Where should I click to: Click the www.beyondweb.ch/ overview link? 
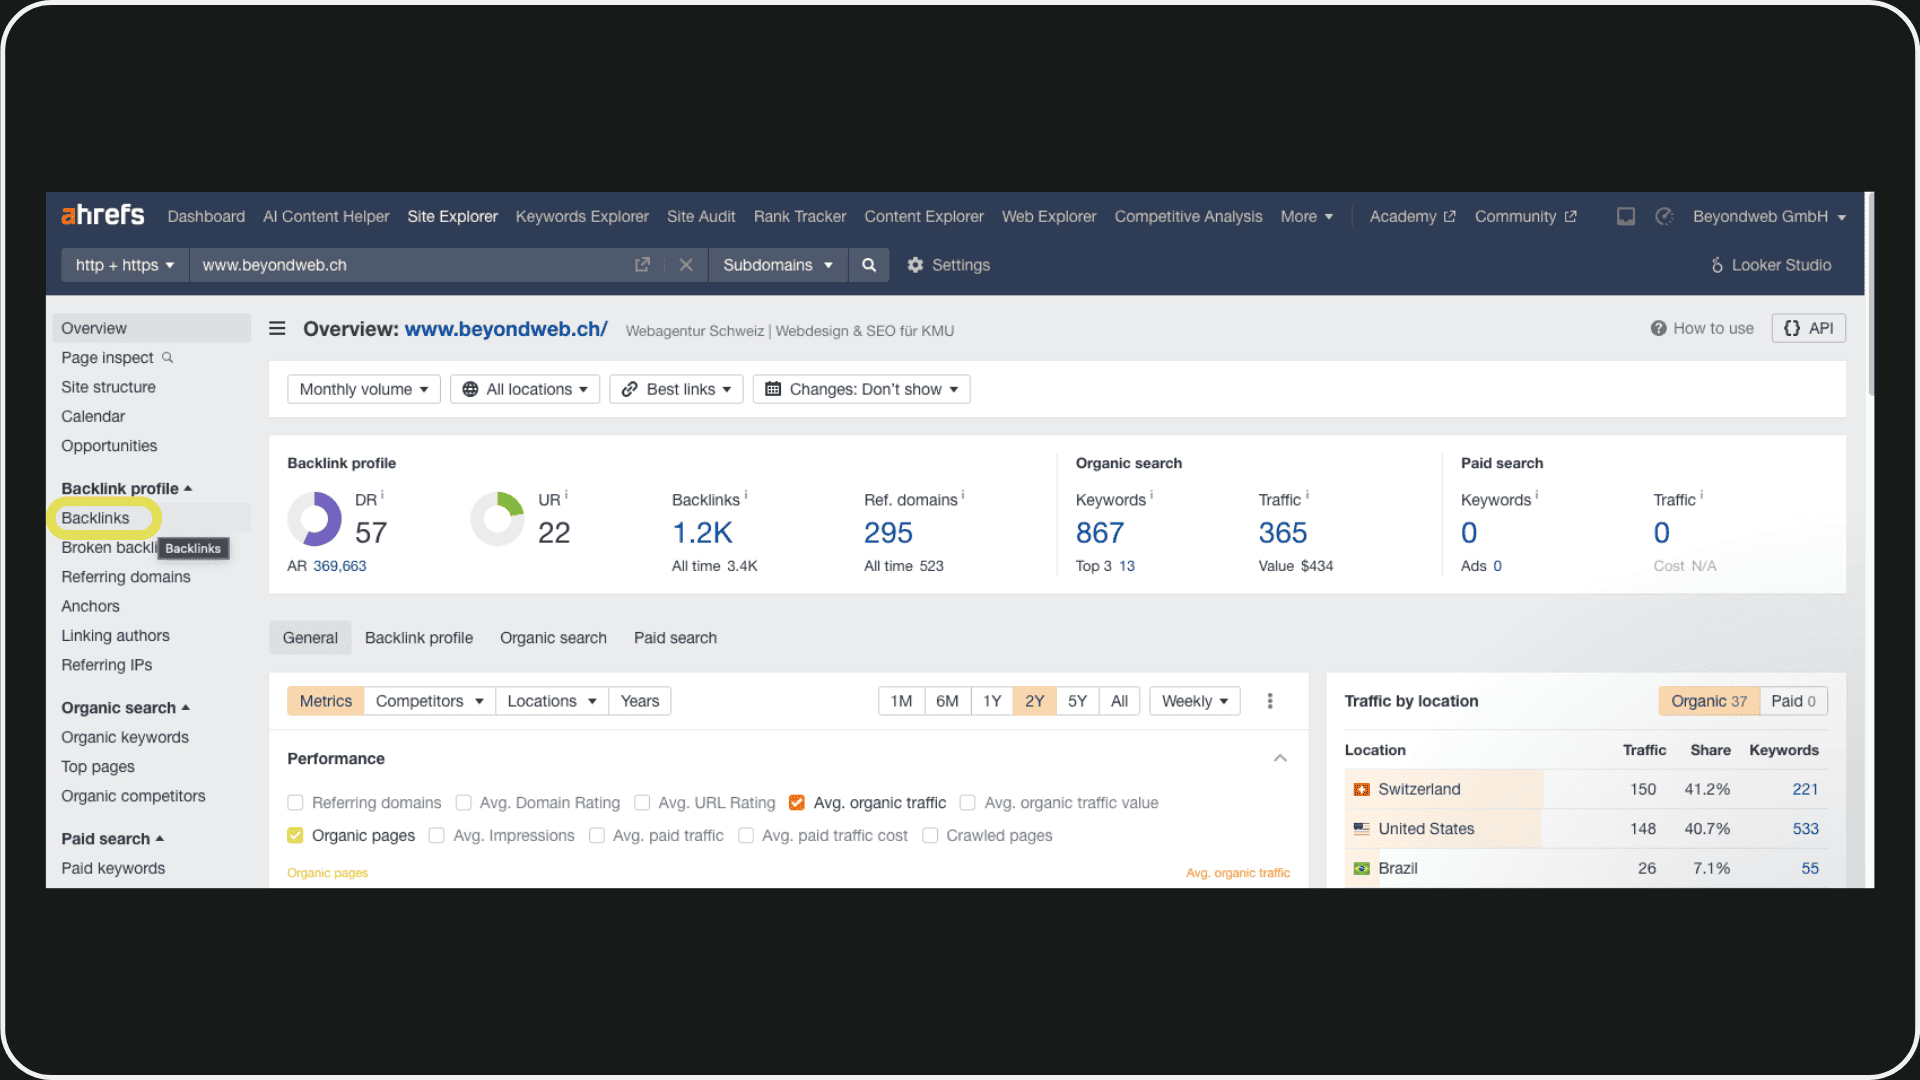(x=506, y=329)
